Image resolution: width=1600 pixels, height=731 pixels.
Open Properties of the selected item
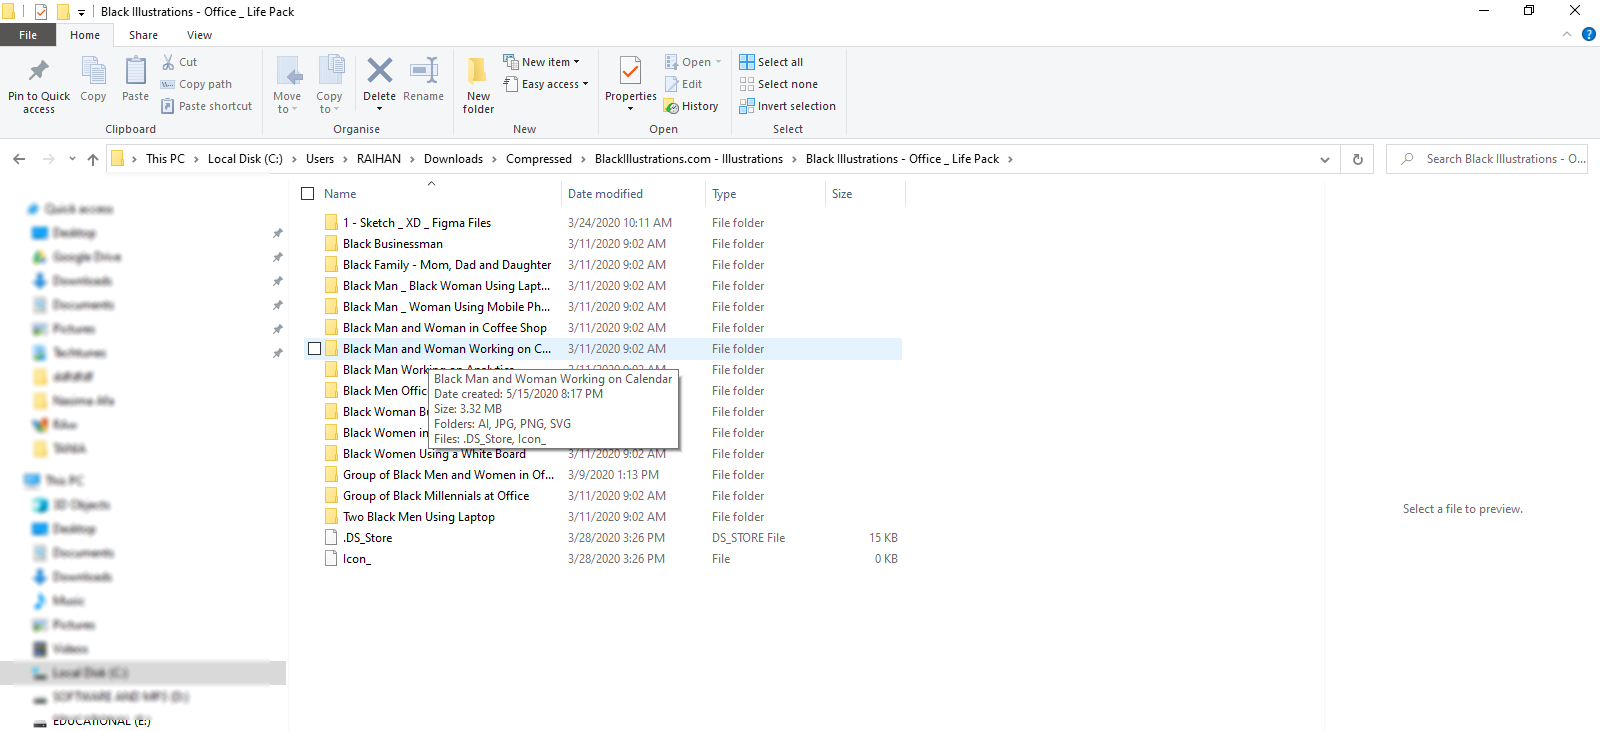[x=631, y=84]
